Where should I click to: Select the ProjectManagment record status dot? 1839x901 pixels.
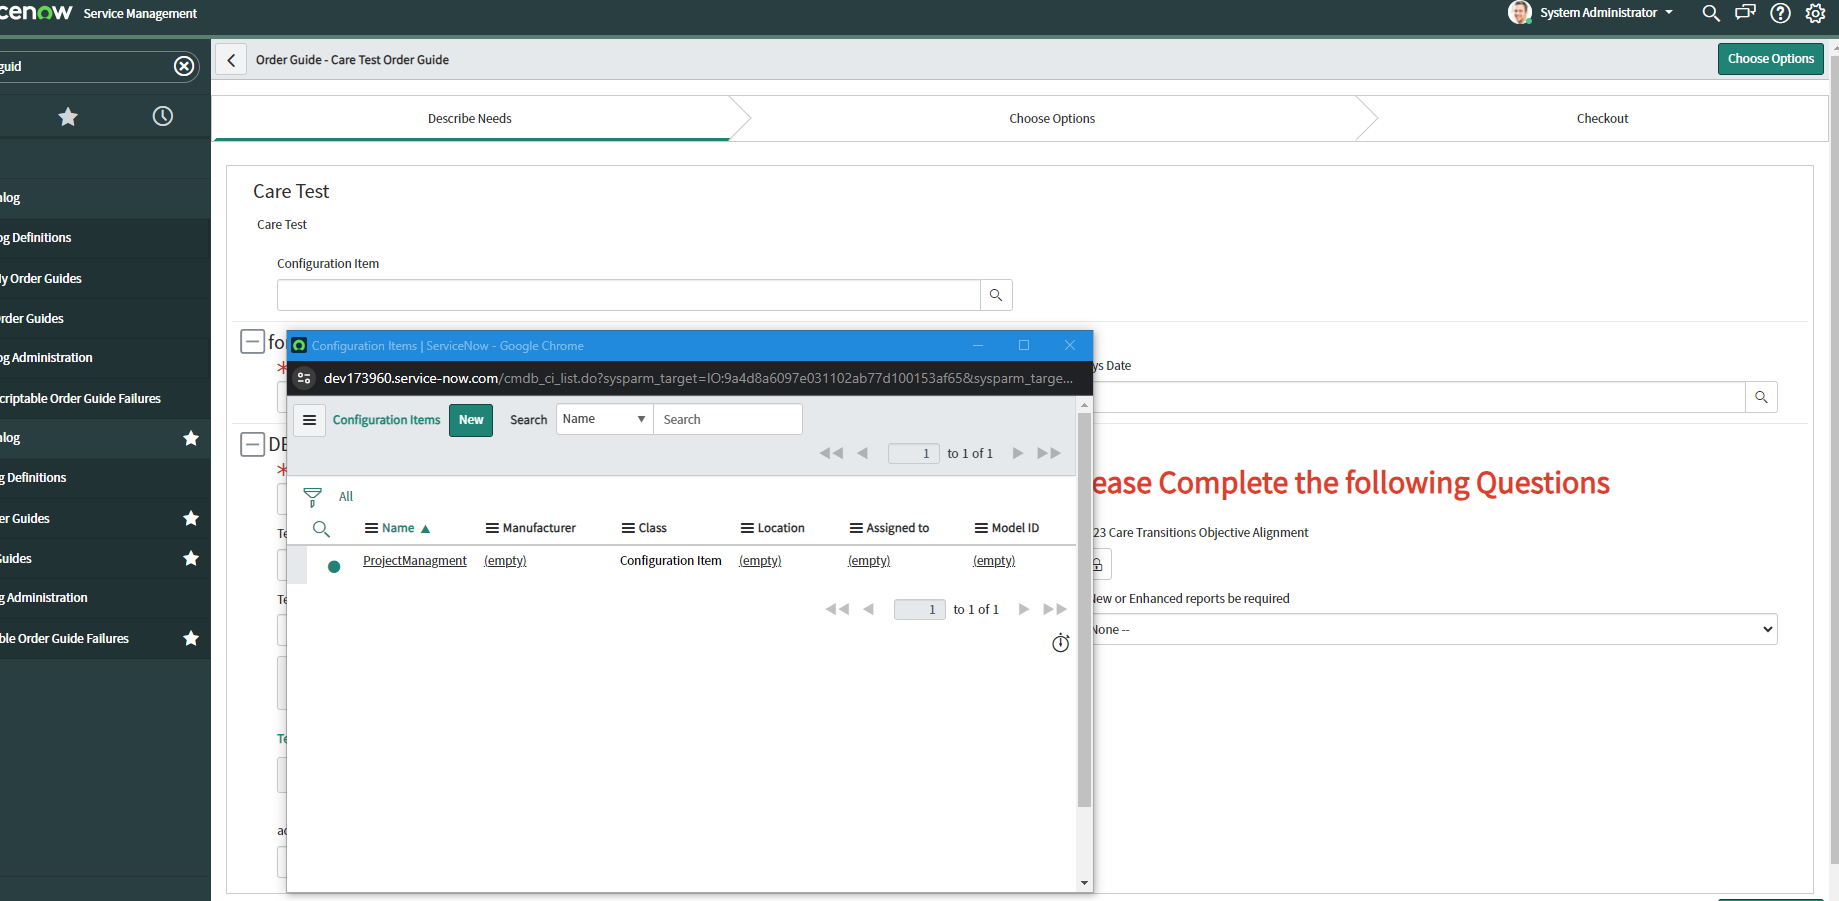(x=334, y=566)
